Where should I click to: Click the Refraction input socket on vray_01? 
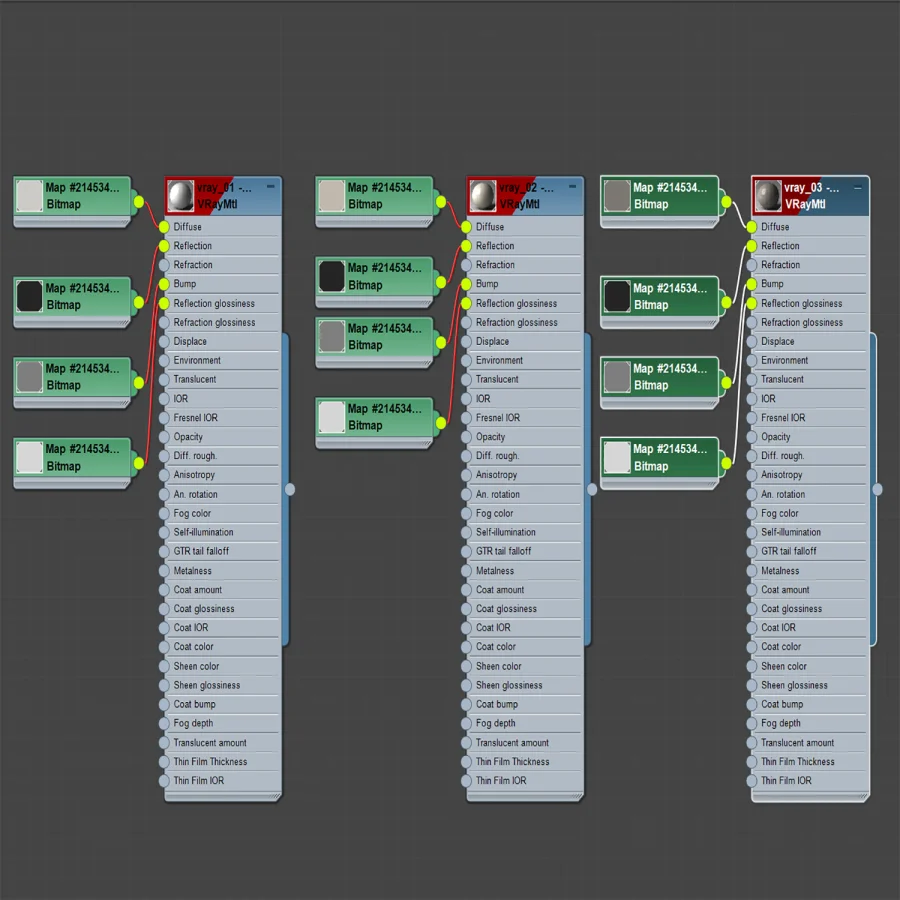[164, 265]
